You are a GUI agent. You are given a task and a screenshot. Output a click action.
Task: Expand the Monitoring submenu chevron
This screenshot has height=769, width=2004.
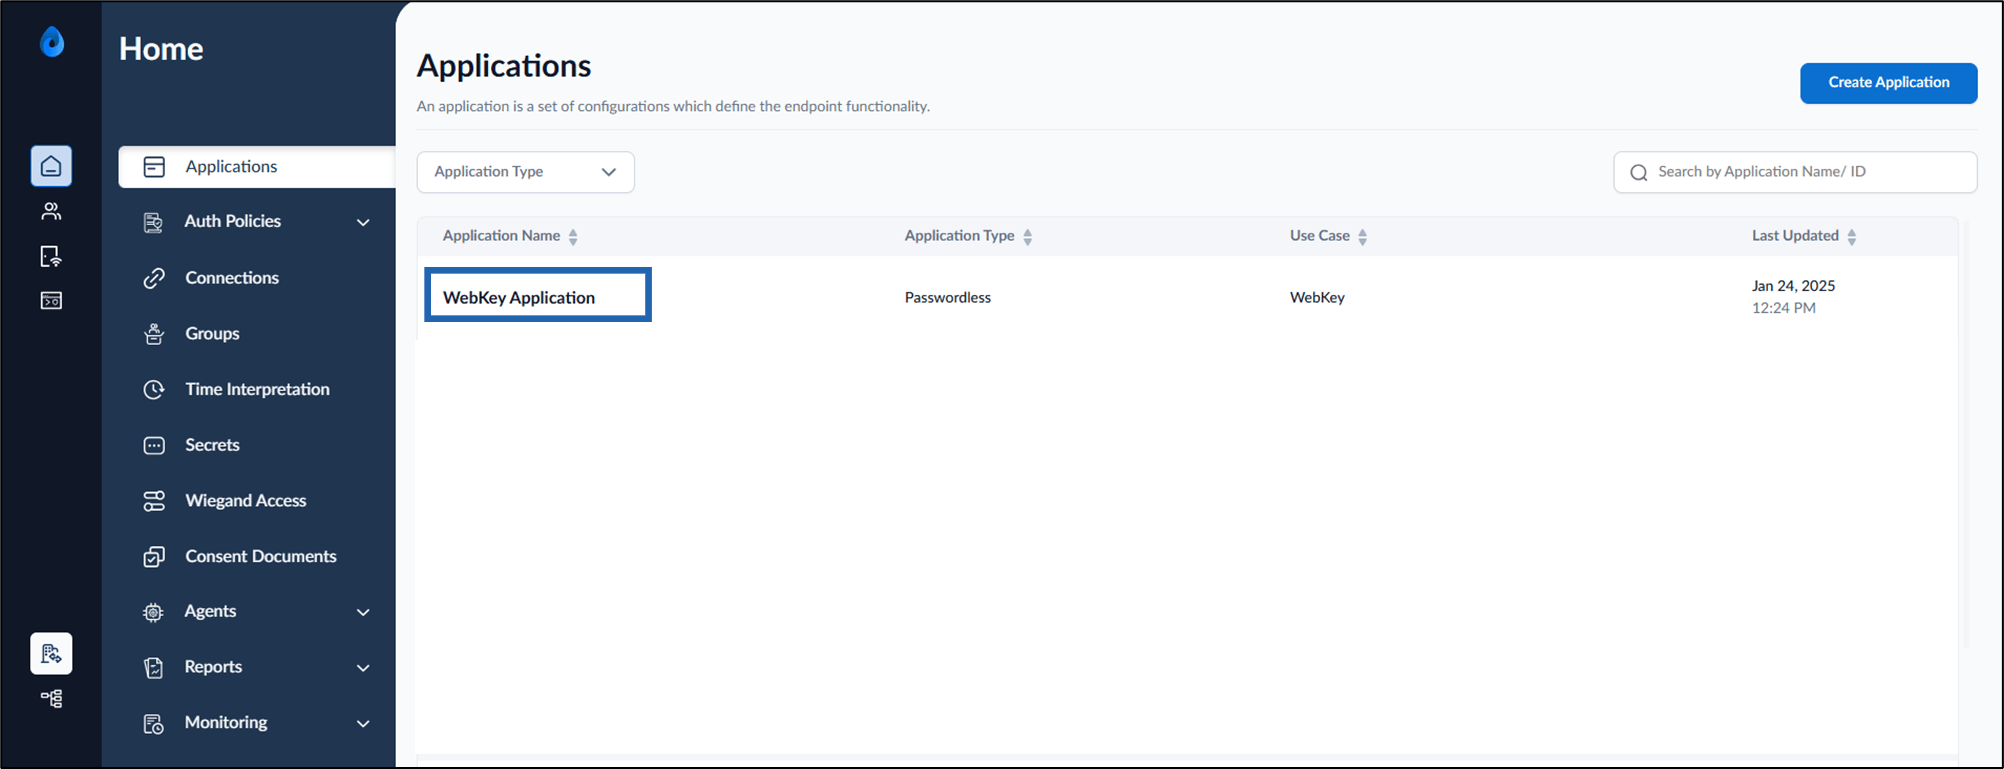click(x=363, y=723)
